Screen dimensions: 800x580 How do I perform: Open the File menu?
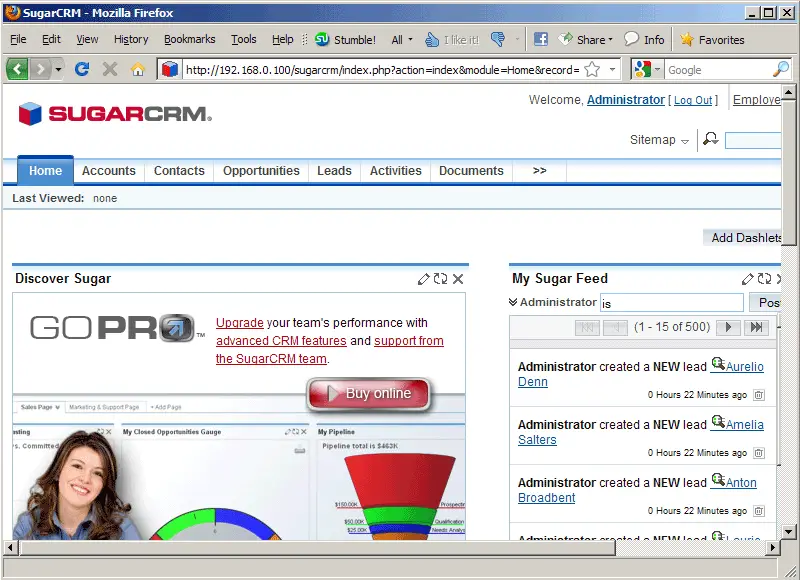(18, 39)
